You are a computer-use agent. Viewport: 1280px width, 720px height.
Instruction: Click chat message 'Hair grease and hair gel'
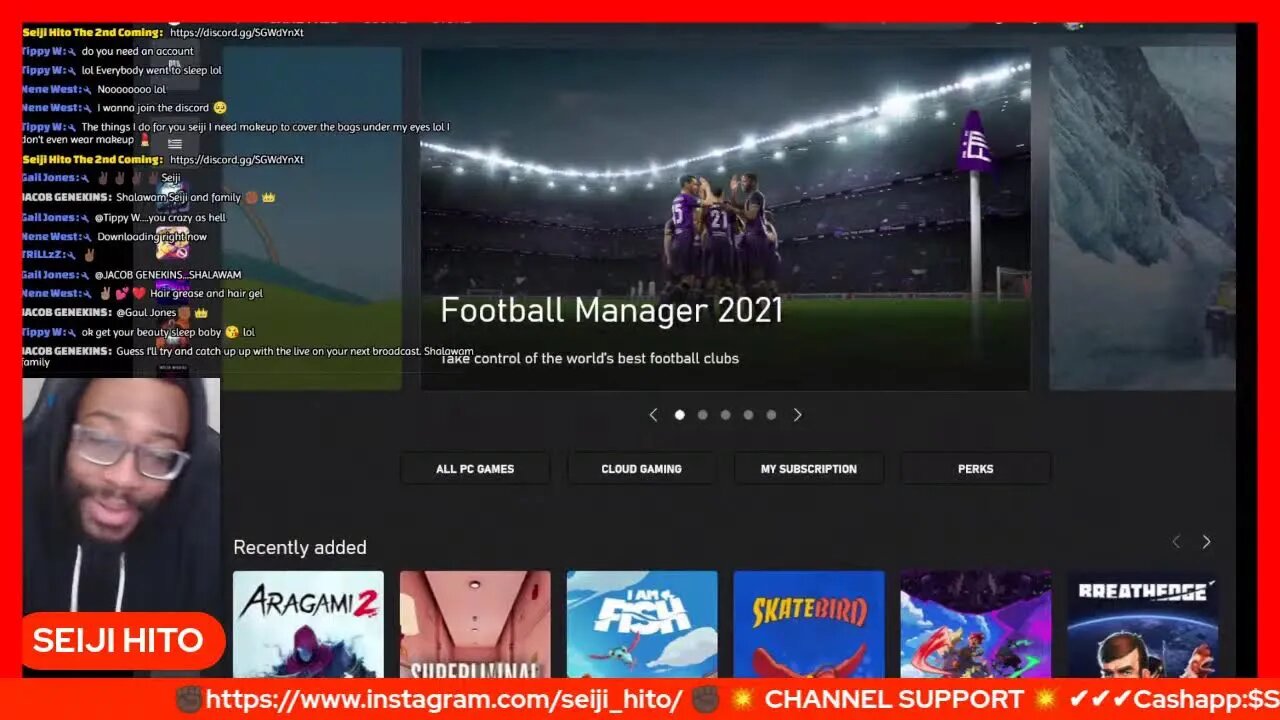(206, 294)
